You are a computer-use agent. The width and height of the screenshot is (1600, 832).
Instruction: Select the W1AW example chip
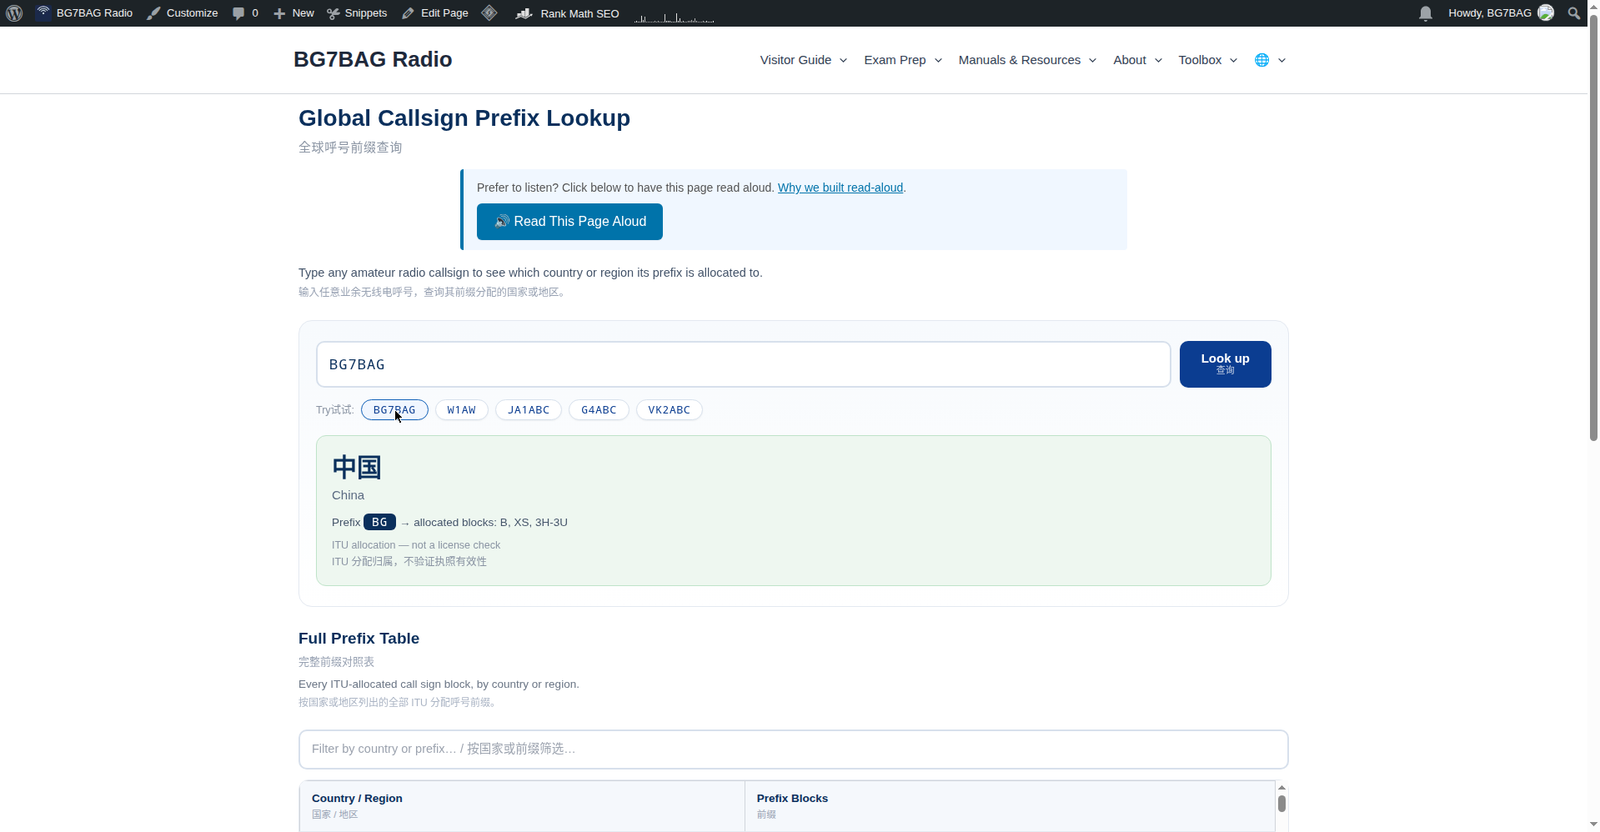(461, 410)
